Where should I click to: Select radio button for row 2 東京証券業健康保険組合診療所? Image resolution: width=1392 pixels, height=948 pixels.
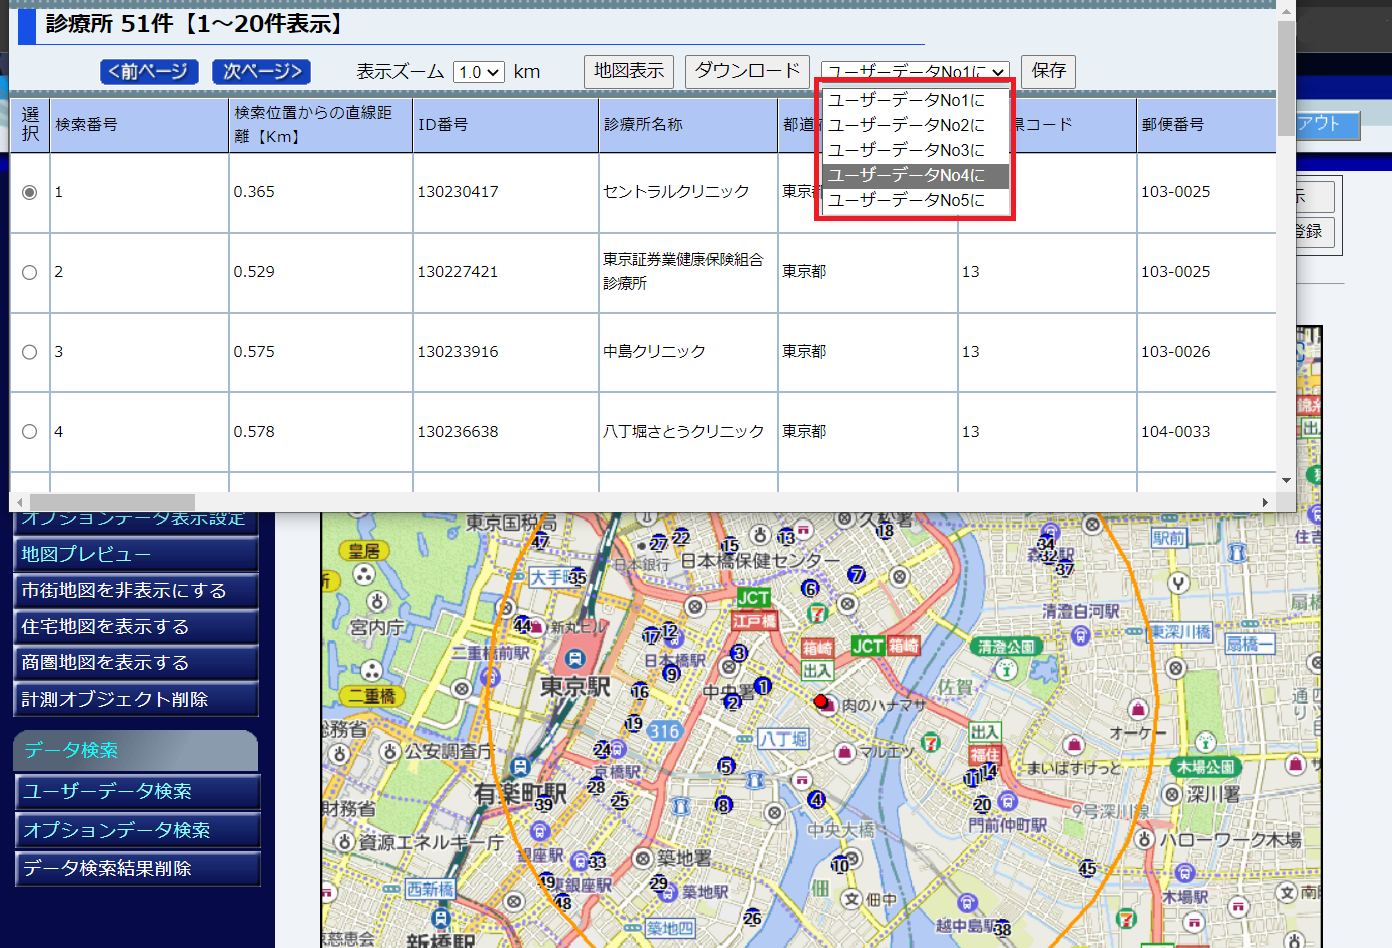pos(30,272)
